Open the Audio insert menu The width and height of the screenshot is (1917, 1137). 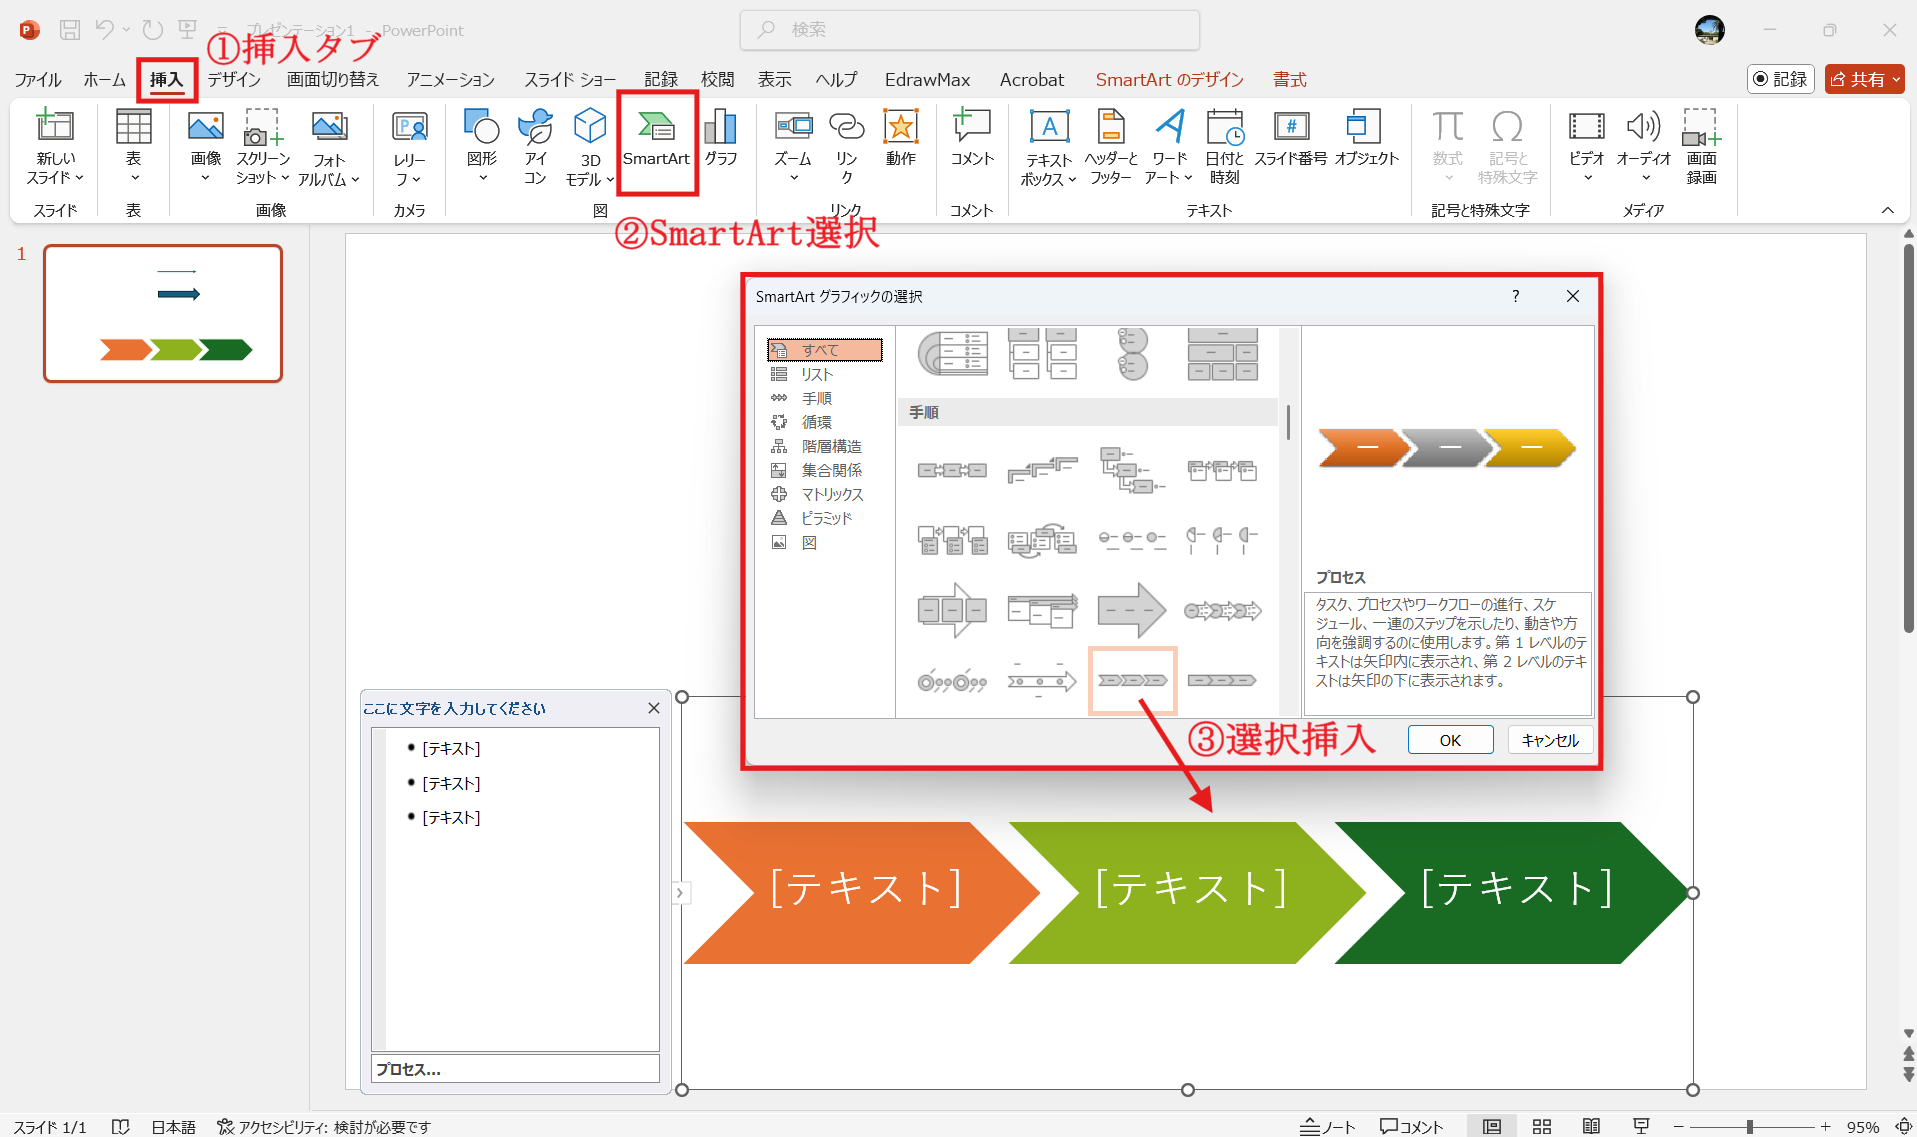pos(1643,146)
